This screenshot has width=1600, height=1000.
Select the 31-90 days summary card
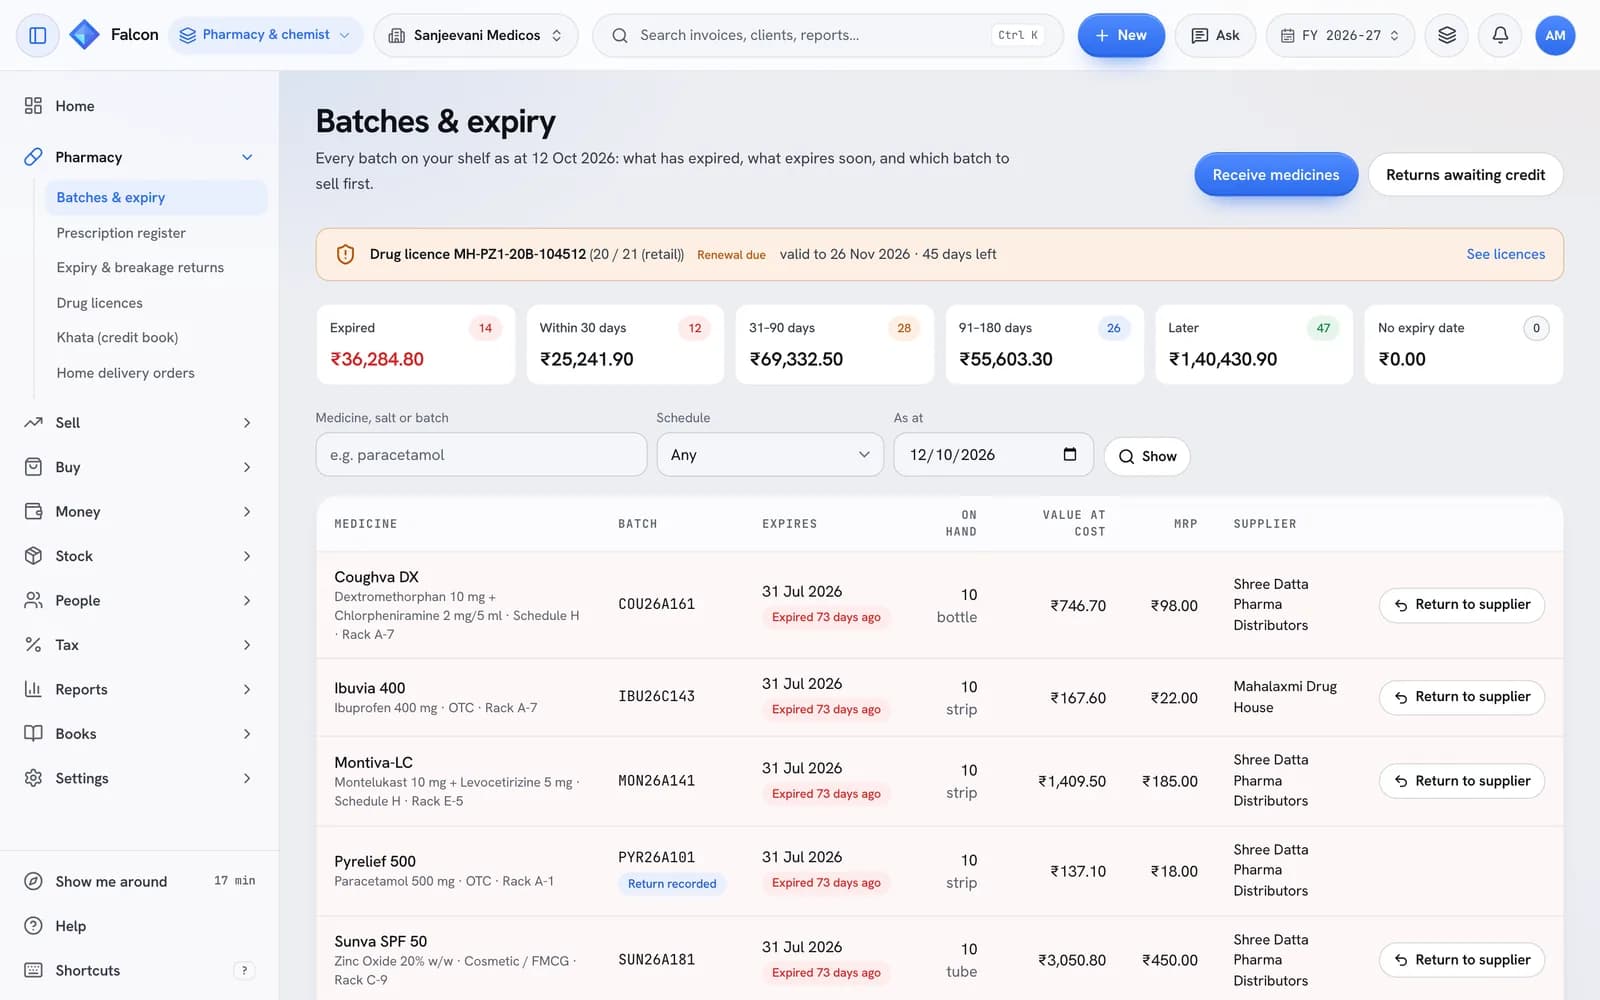835,344
